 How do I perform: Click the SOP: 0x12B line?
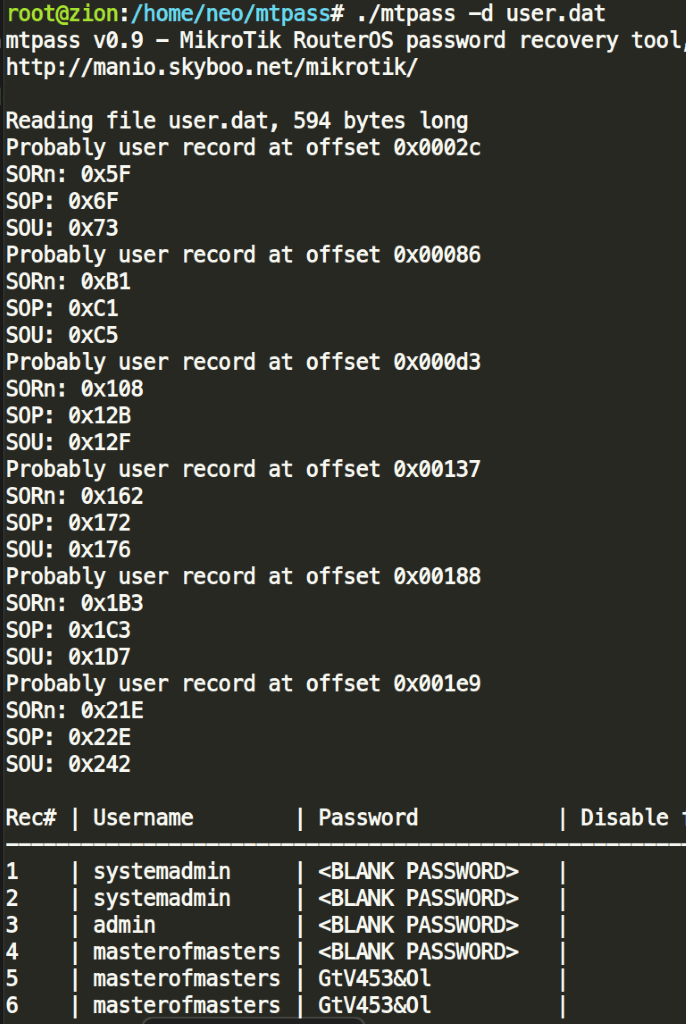(x=69, y=415)
